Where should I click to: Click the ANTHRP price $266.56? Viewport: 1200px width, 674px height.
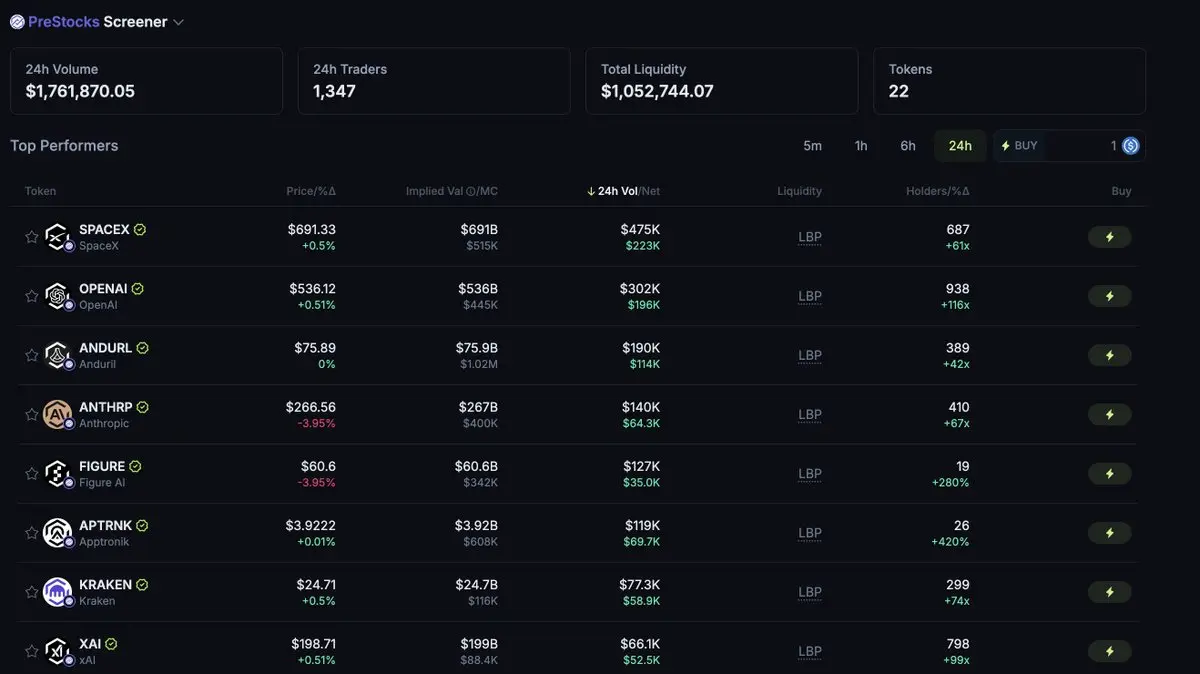(311, 407)
